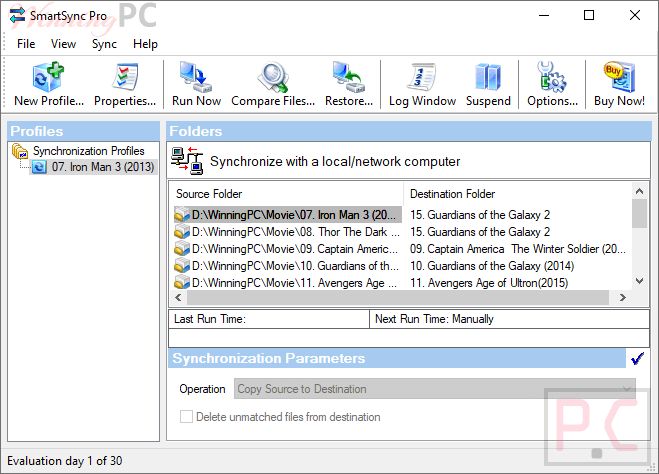Click folder icon of 08. Thor source row
The width and height of the screenshot is (659, 474).
pos(182,232)
